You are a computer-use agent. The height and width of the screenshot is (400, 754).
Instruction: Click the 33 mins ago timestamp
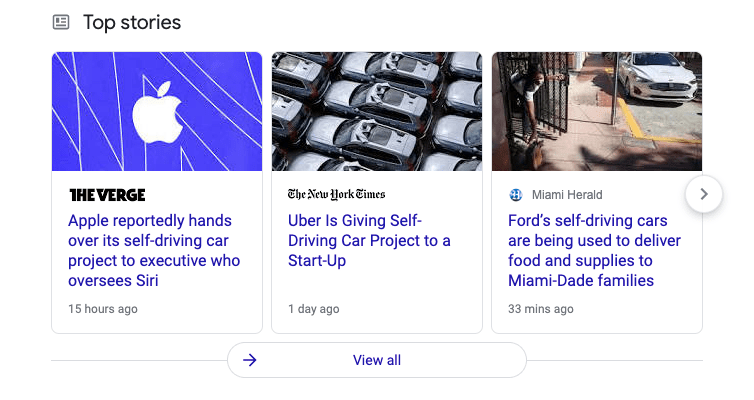coord(541,309)
